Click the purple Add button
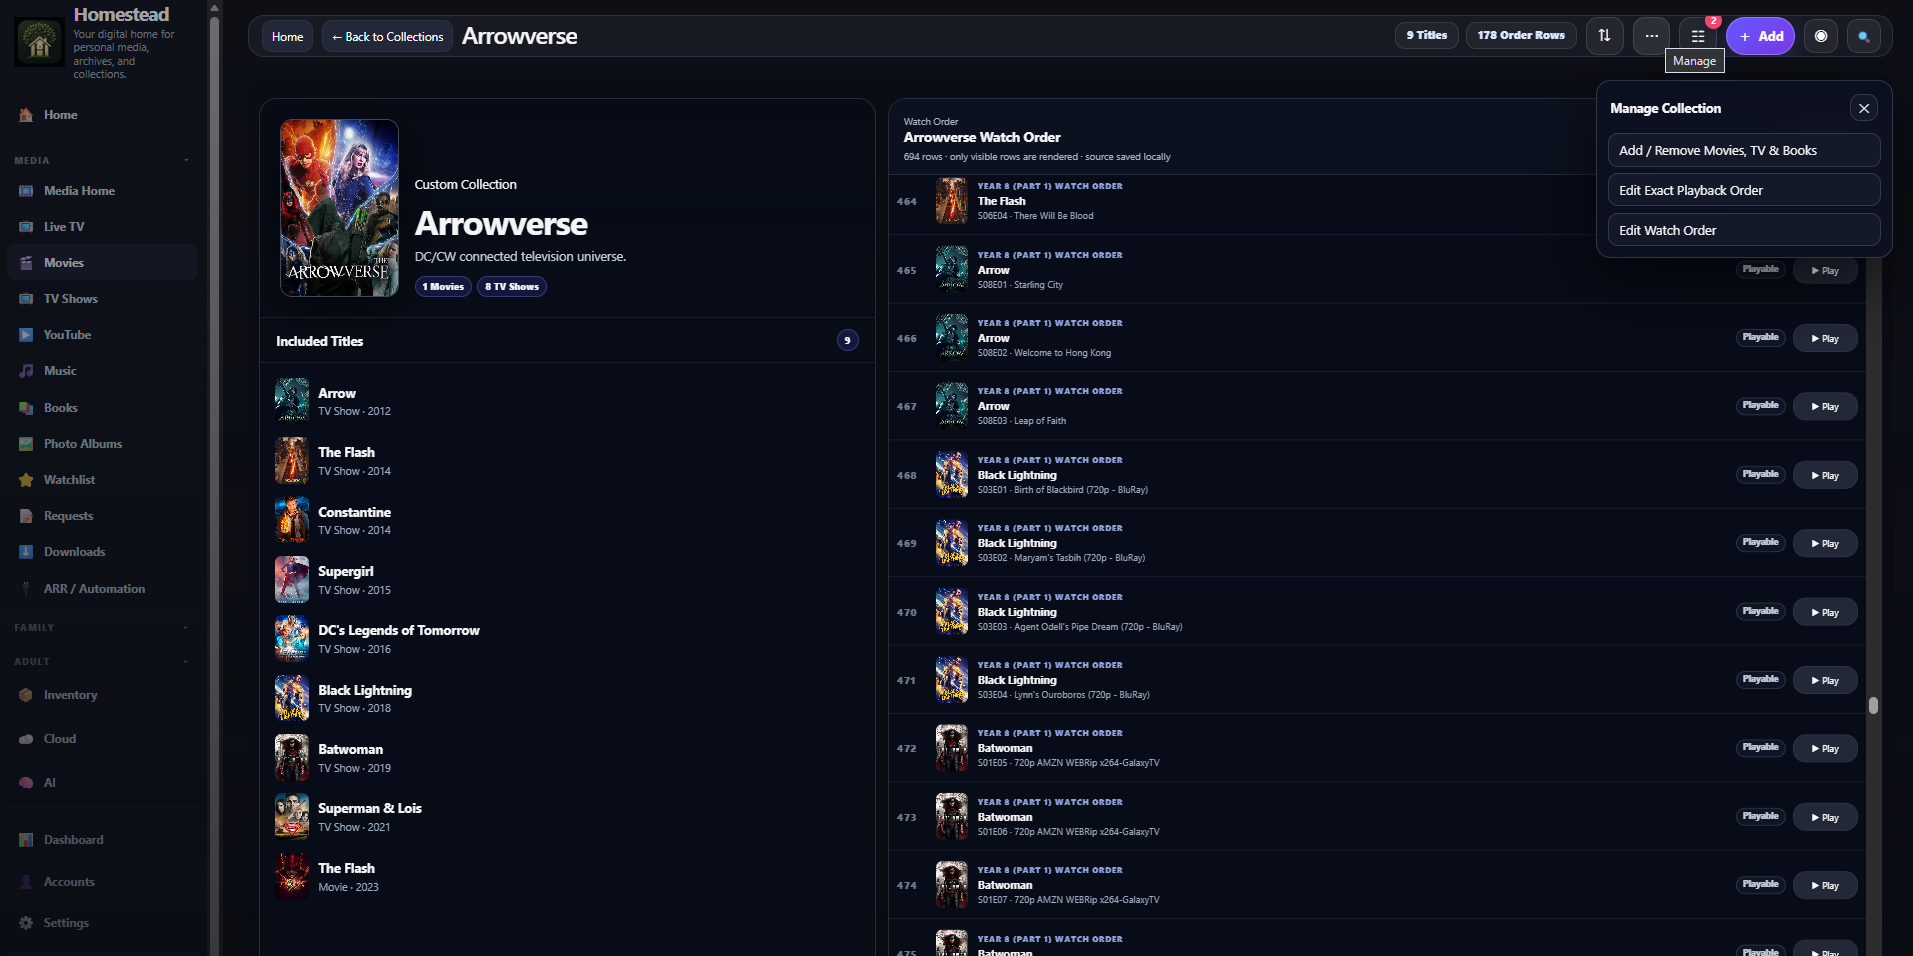 [1760, 36]
